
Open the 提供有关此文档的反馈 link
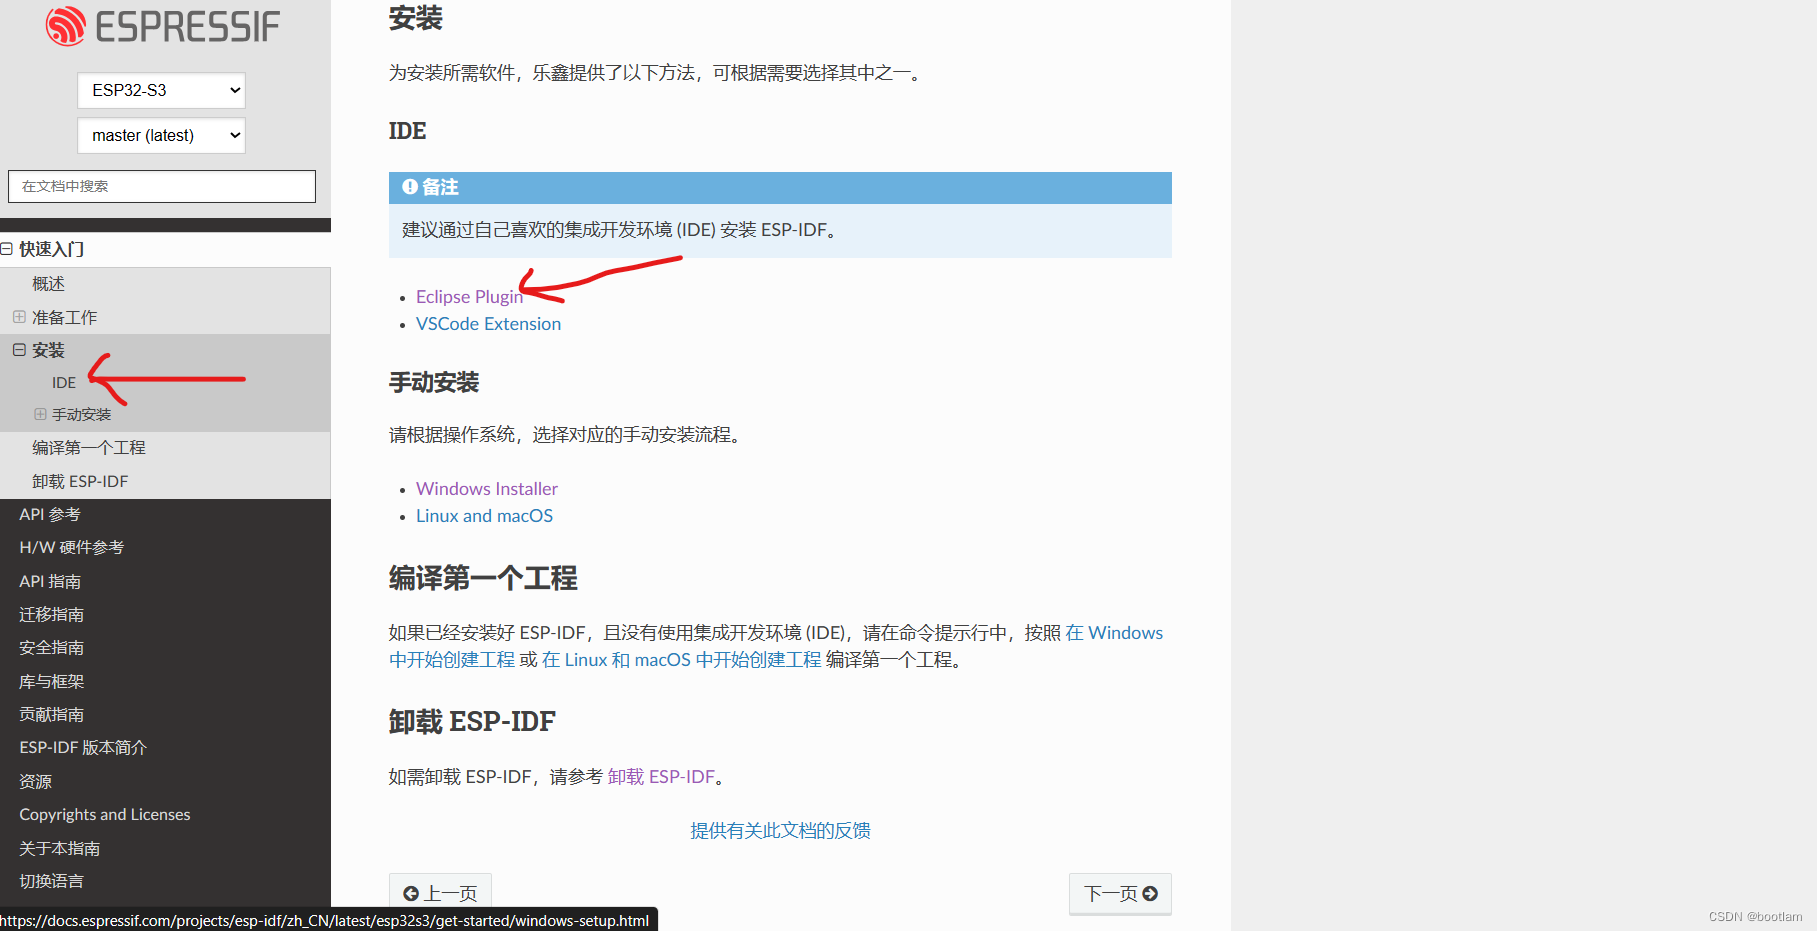pos(780,831)
